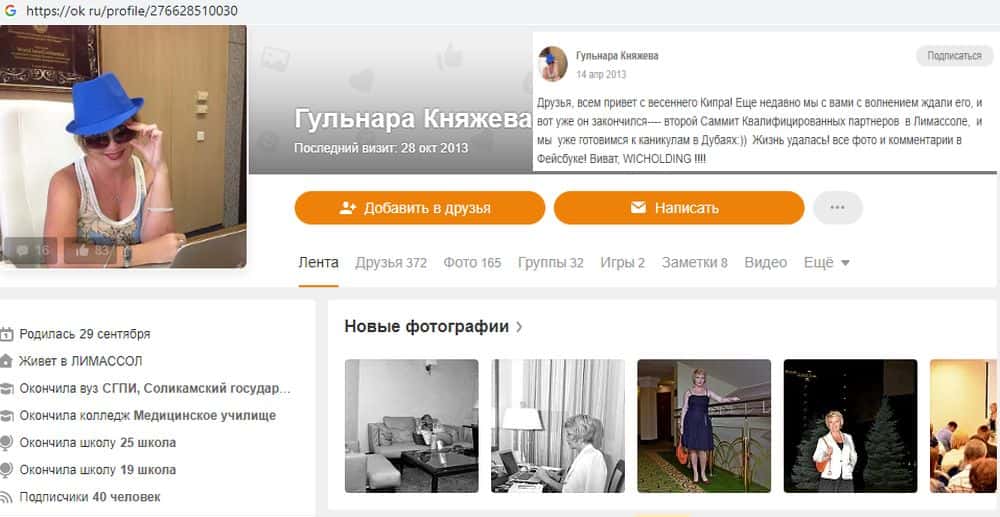
Task: Open the woman in blue dress photo
Action: coord(704,426)
